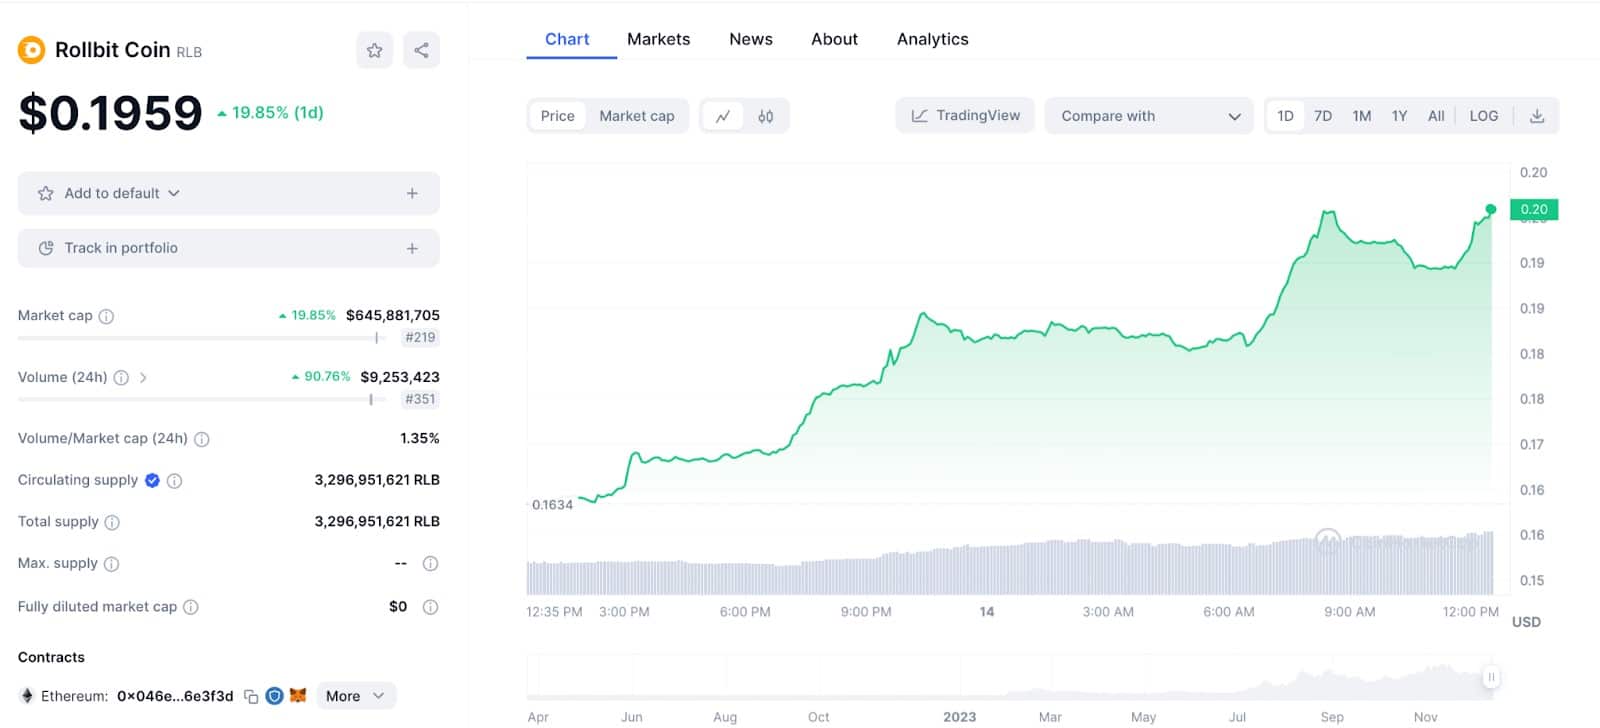Image resolution: width=1600 pixels, height=728 pixels.
Task: Click Track in portfolio button
Action: (x=228, y=248)
